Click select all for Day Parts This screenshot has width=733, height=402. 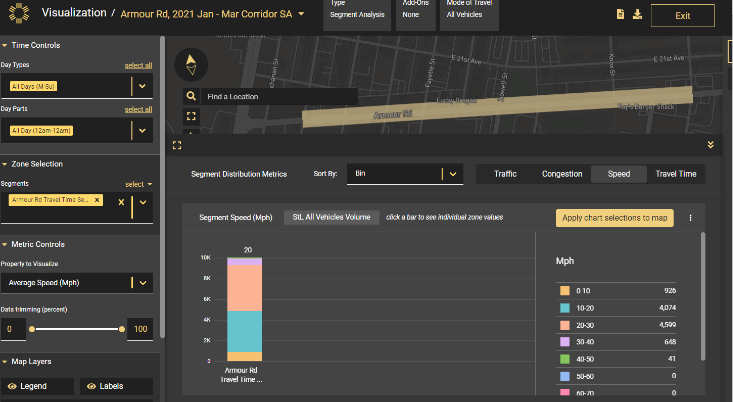coord(138,109)
